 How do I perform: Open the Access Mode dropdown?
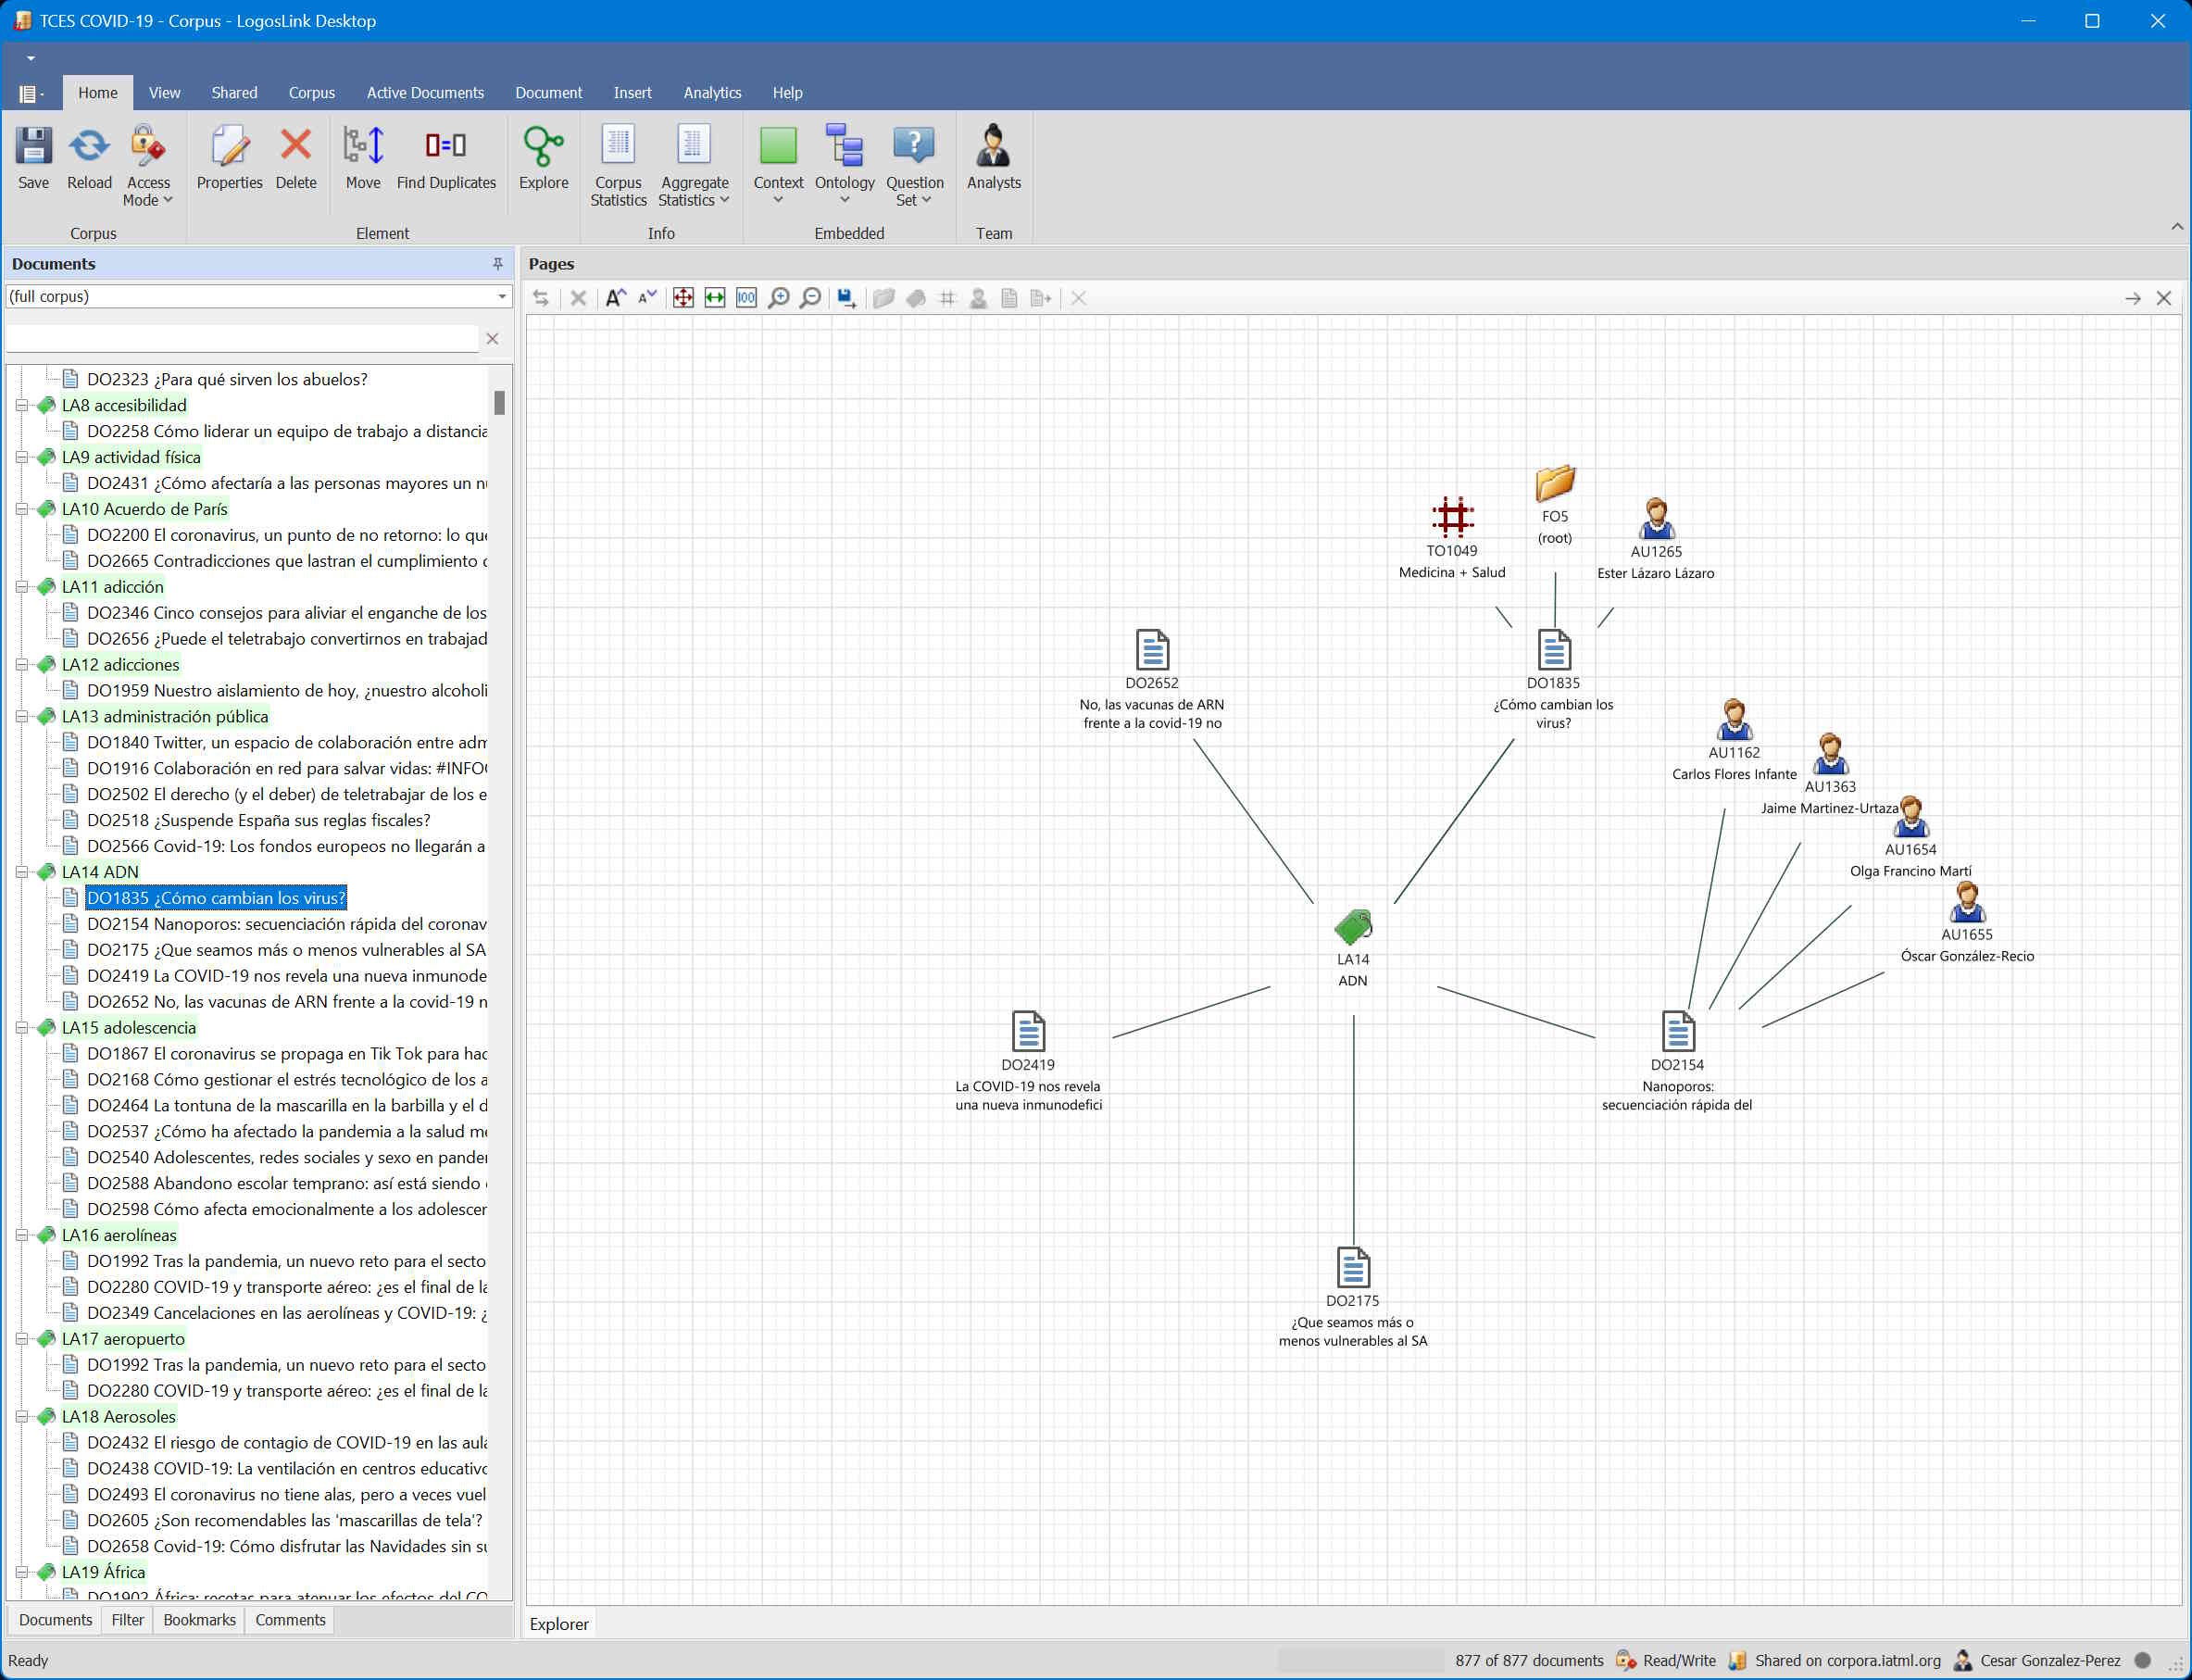coord(148,166)
